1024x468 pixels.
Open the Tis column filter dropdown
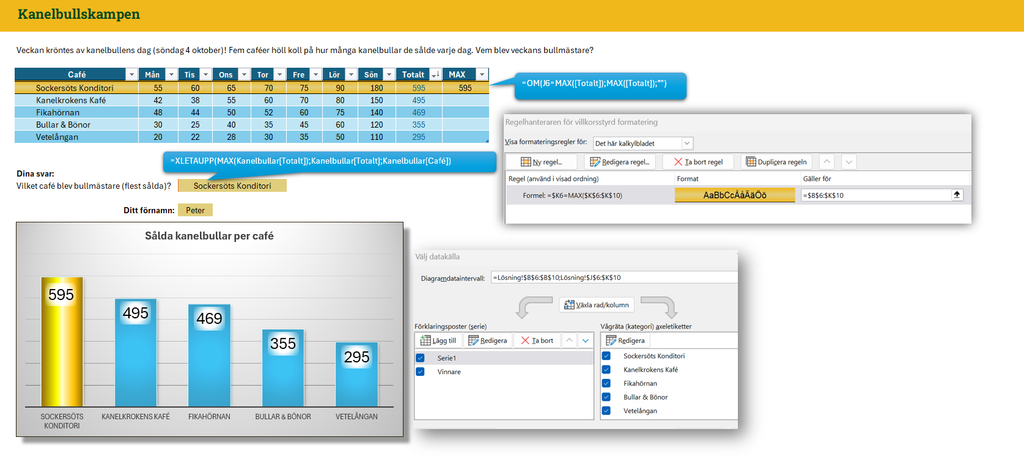(206, 74)
